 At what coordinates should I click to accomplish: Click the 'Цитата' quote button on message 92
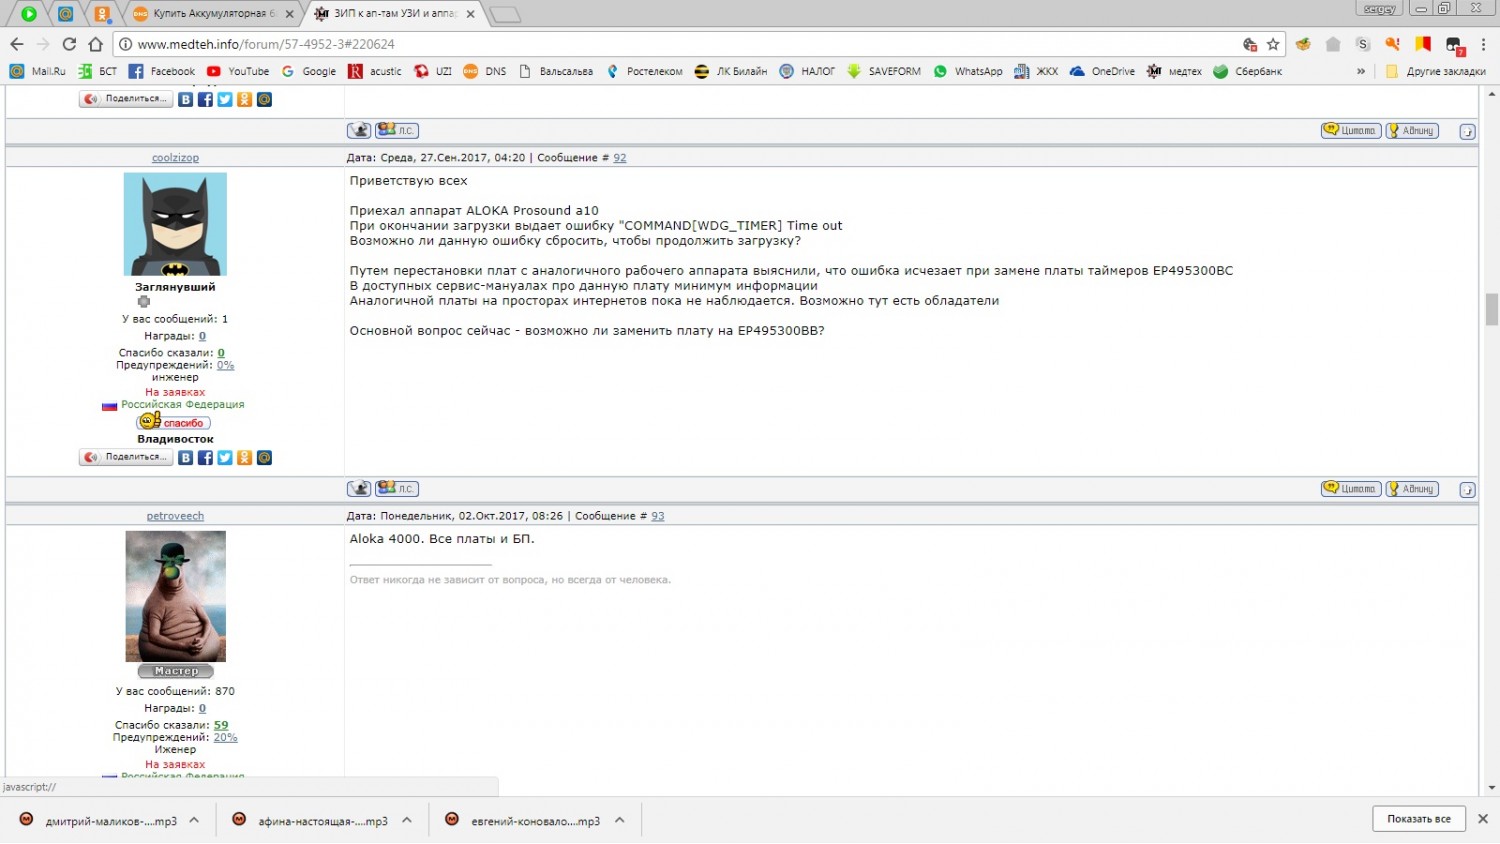(x=1351, y=489)
